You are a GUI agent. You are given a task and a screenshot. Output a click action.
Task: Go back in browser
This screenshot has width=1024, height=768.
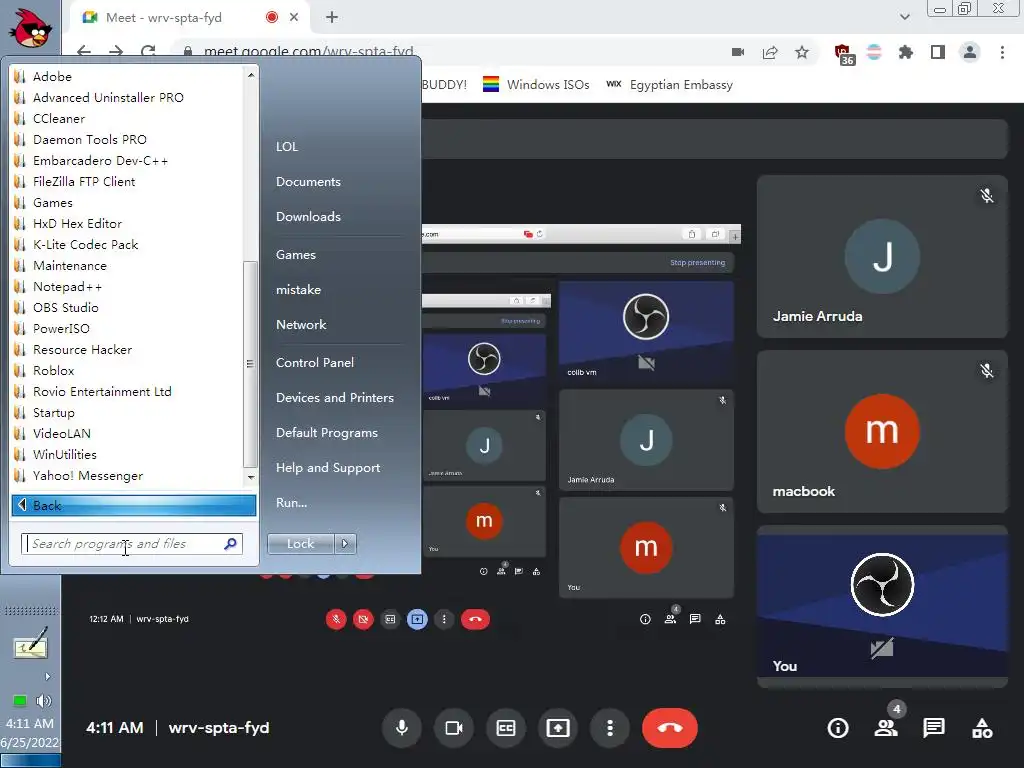[84, 52]
